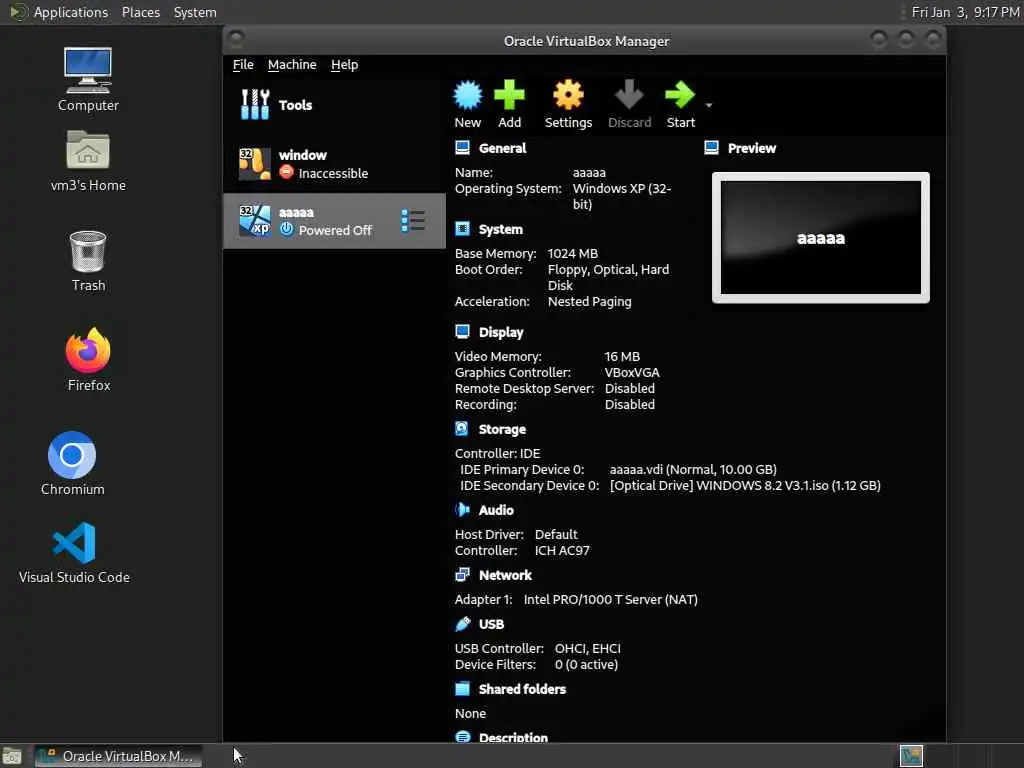Start the aaaaa VM with green arrow
The width and height of the screenshot is (1024, 768).
680,95
